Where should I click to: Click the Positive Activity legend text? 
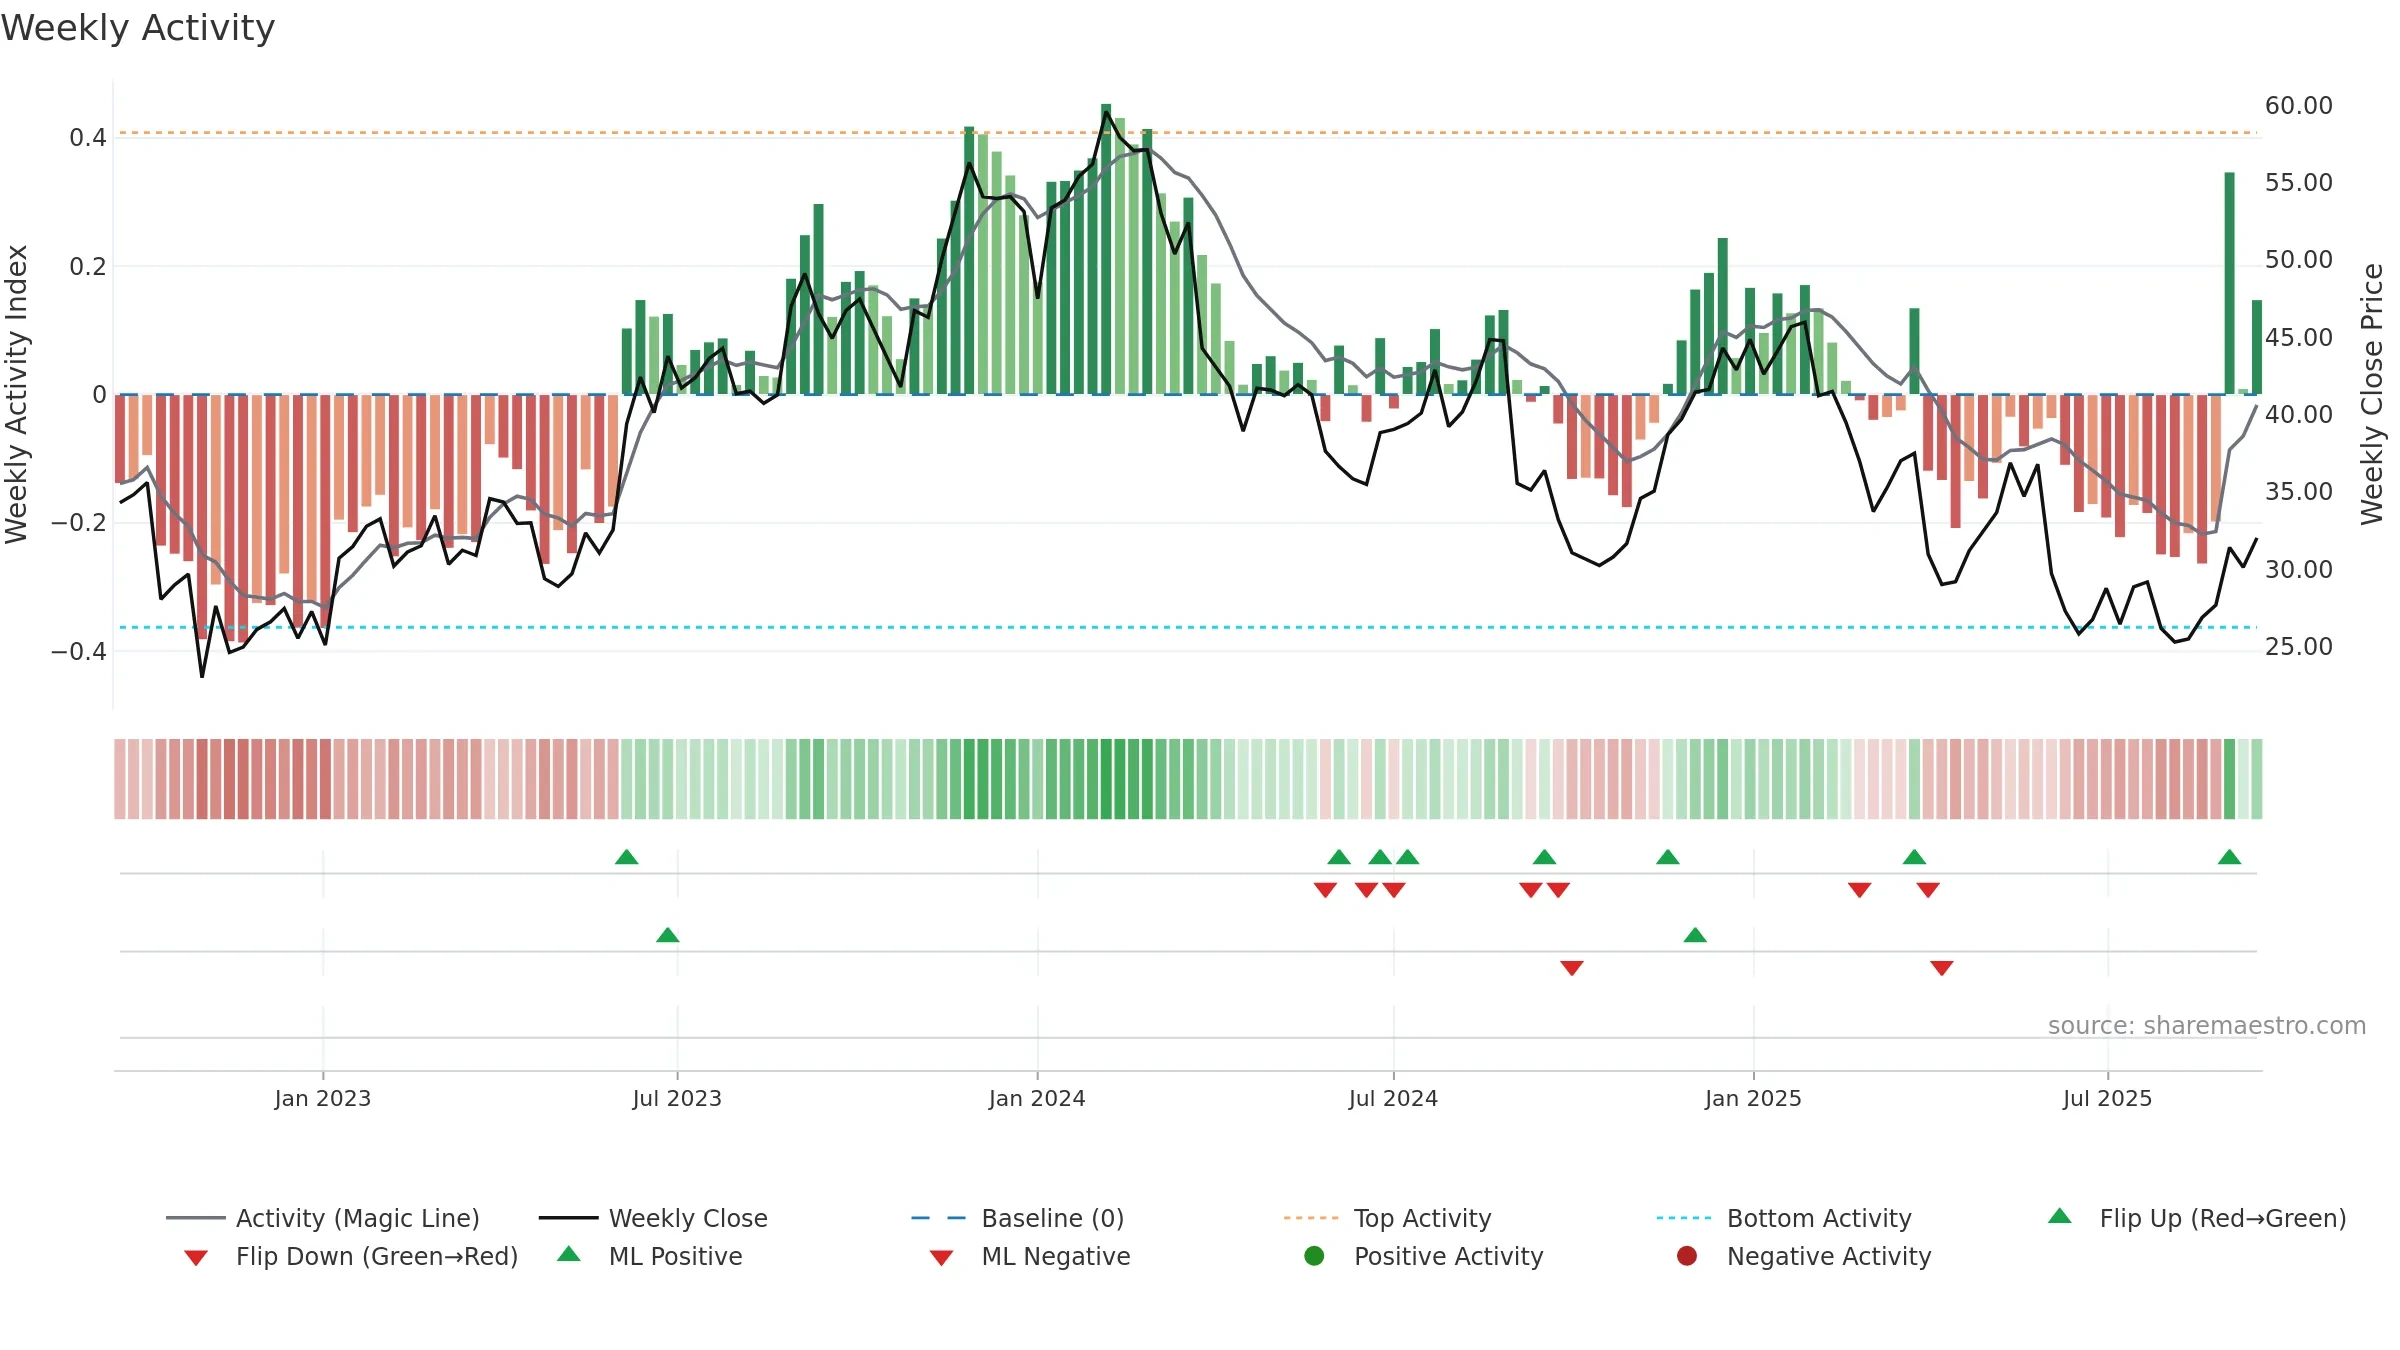1449,1256
